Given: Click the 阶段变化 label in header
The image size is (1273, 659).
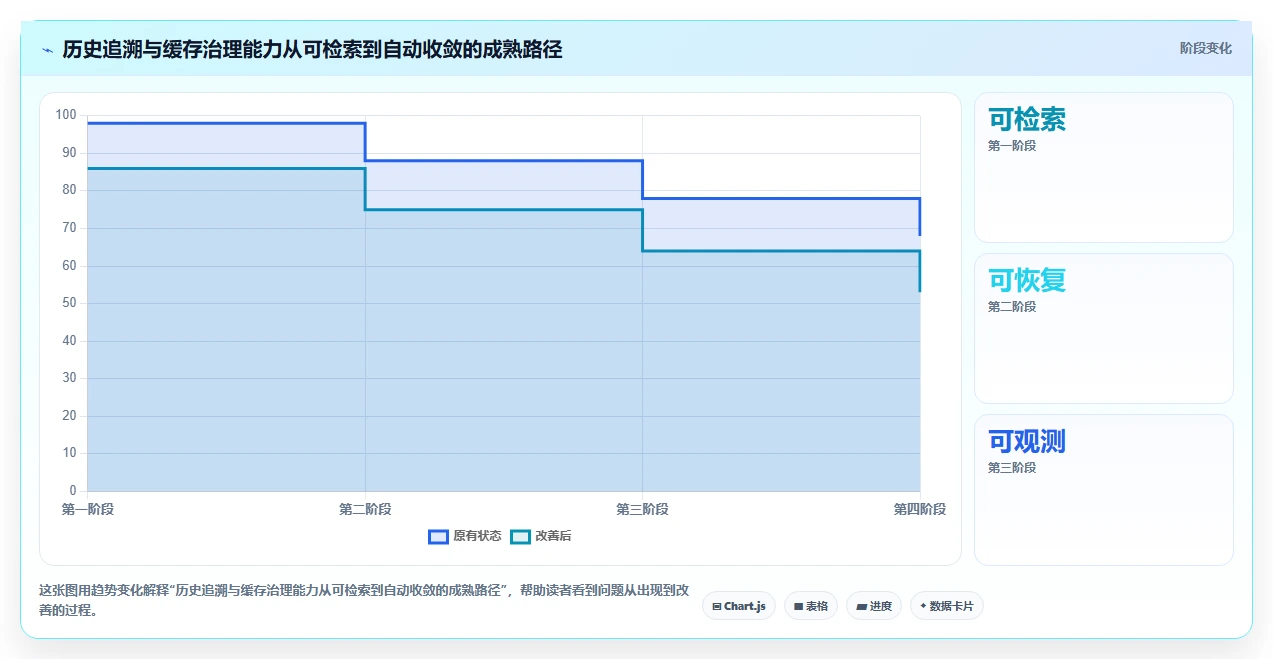Looking at the screenshot, I should [x=1206, y=48].
